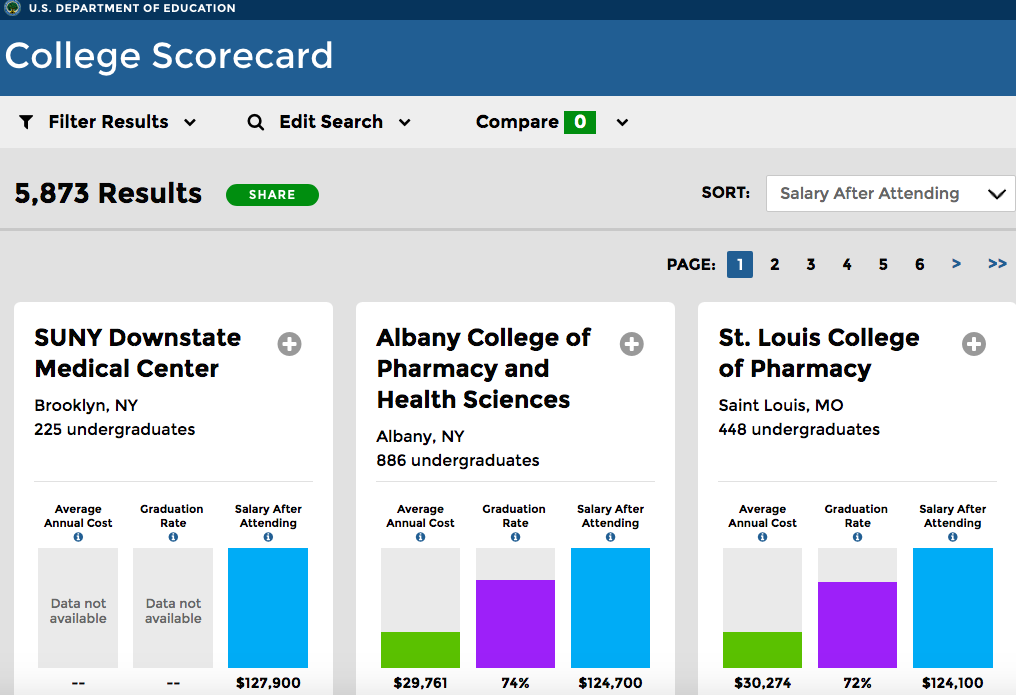The image size is (1016, 695).
Task: Click the 74% graduation rate value
Action: click(x=515, y=683)
